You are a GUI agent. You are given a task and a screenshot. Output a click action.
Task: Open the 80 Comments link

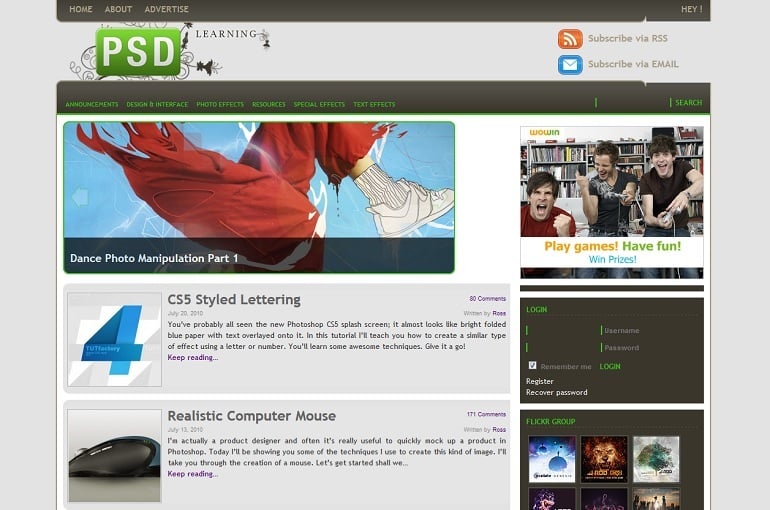click(x=487, y=298)
